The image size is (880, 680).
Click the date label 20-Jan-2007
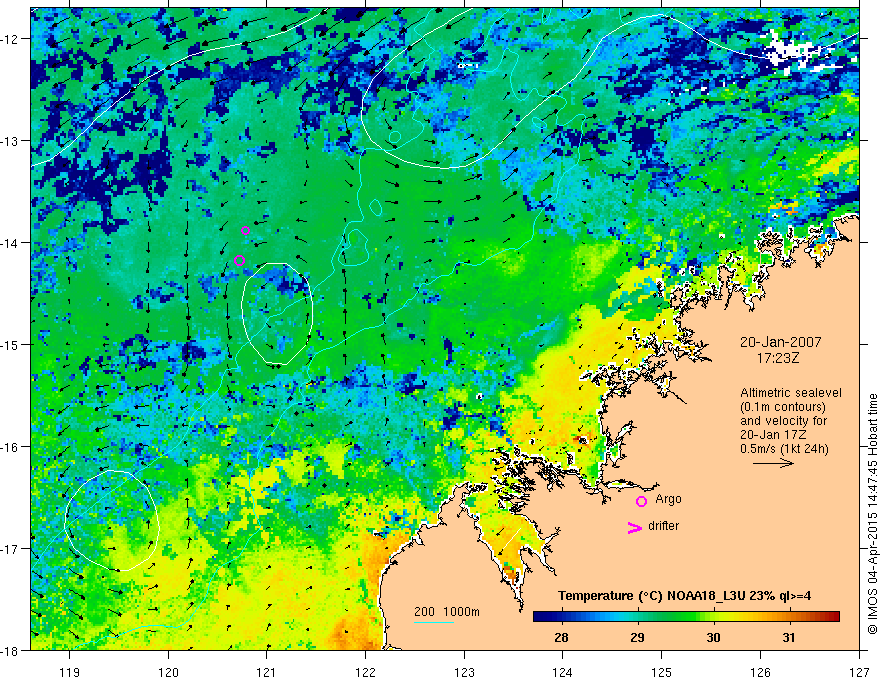[x=781, y=342]
